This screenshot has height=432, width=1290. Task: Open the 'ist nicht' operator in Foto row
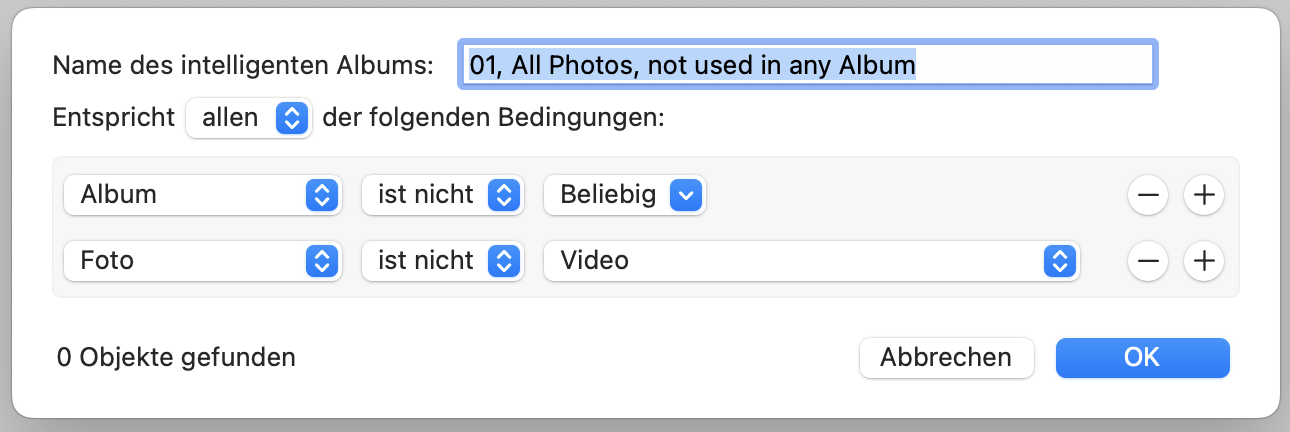pyautogui.click(x=442, y=261)
